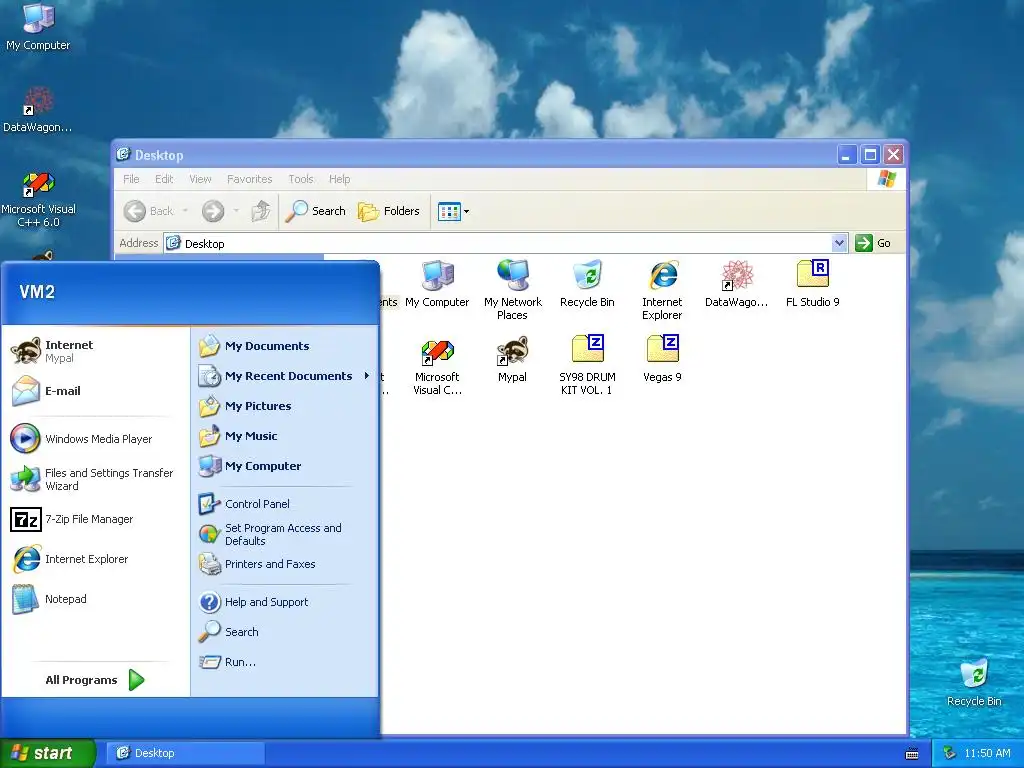Open Set Program Access and Defaults
Viewport: 1024px width, 768px height.
tap(285, 534)
